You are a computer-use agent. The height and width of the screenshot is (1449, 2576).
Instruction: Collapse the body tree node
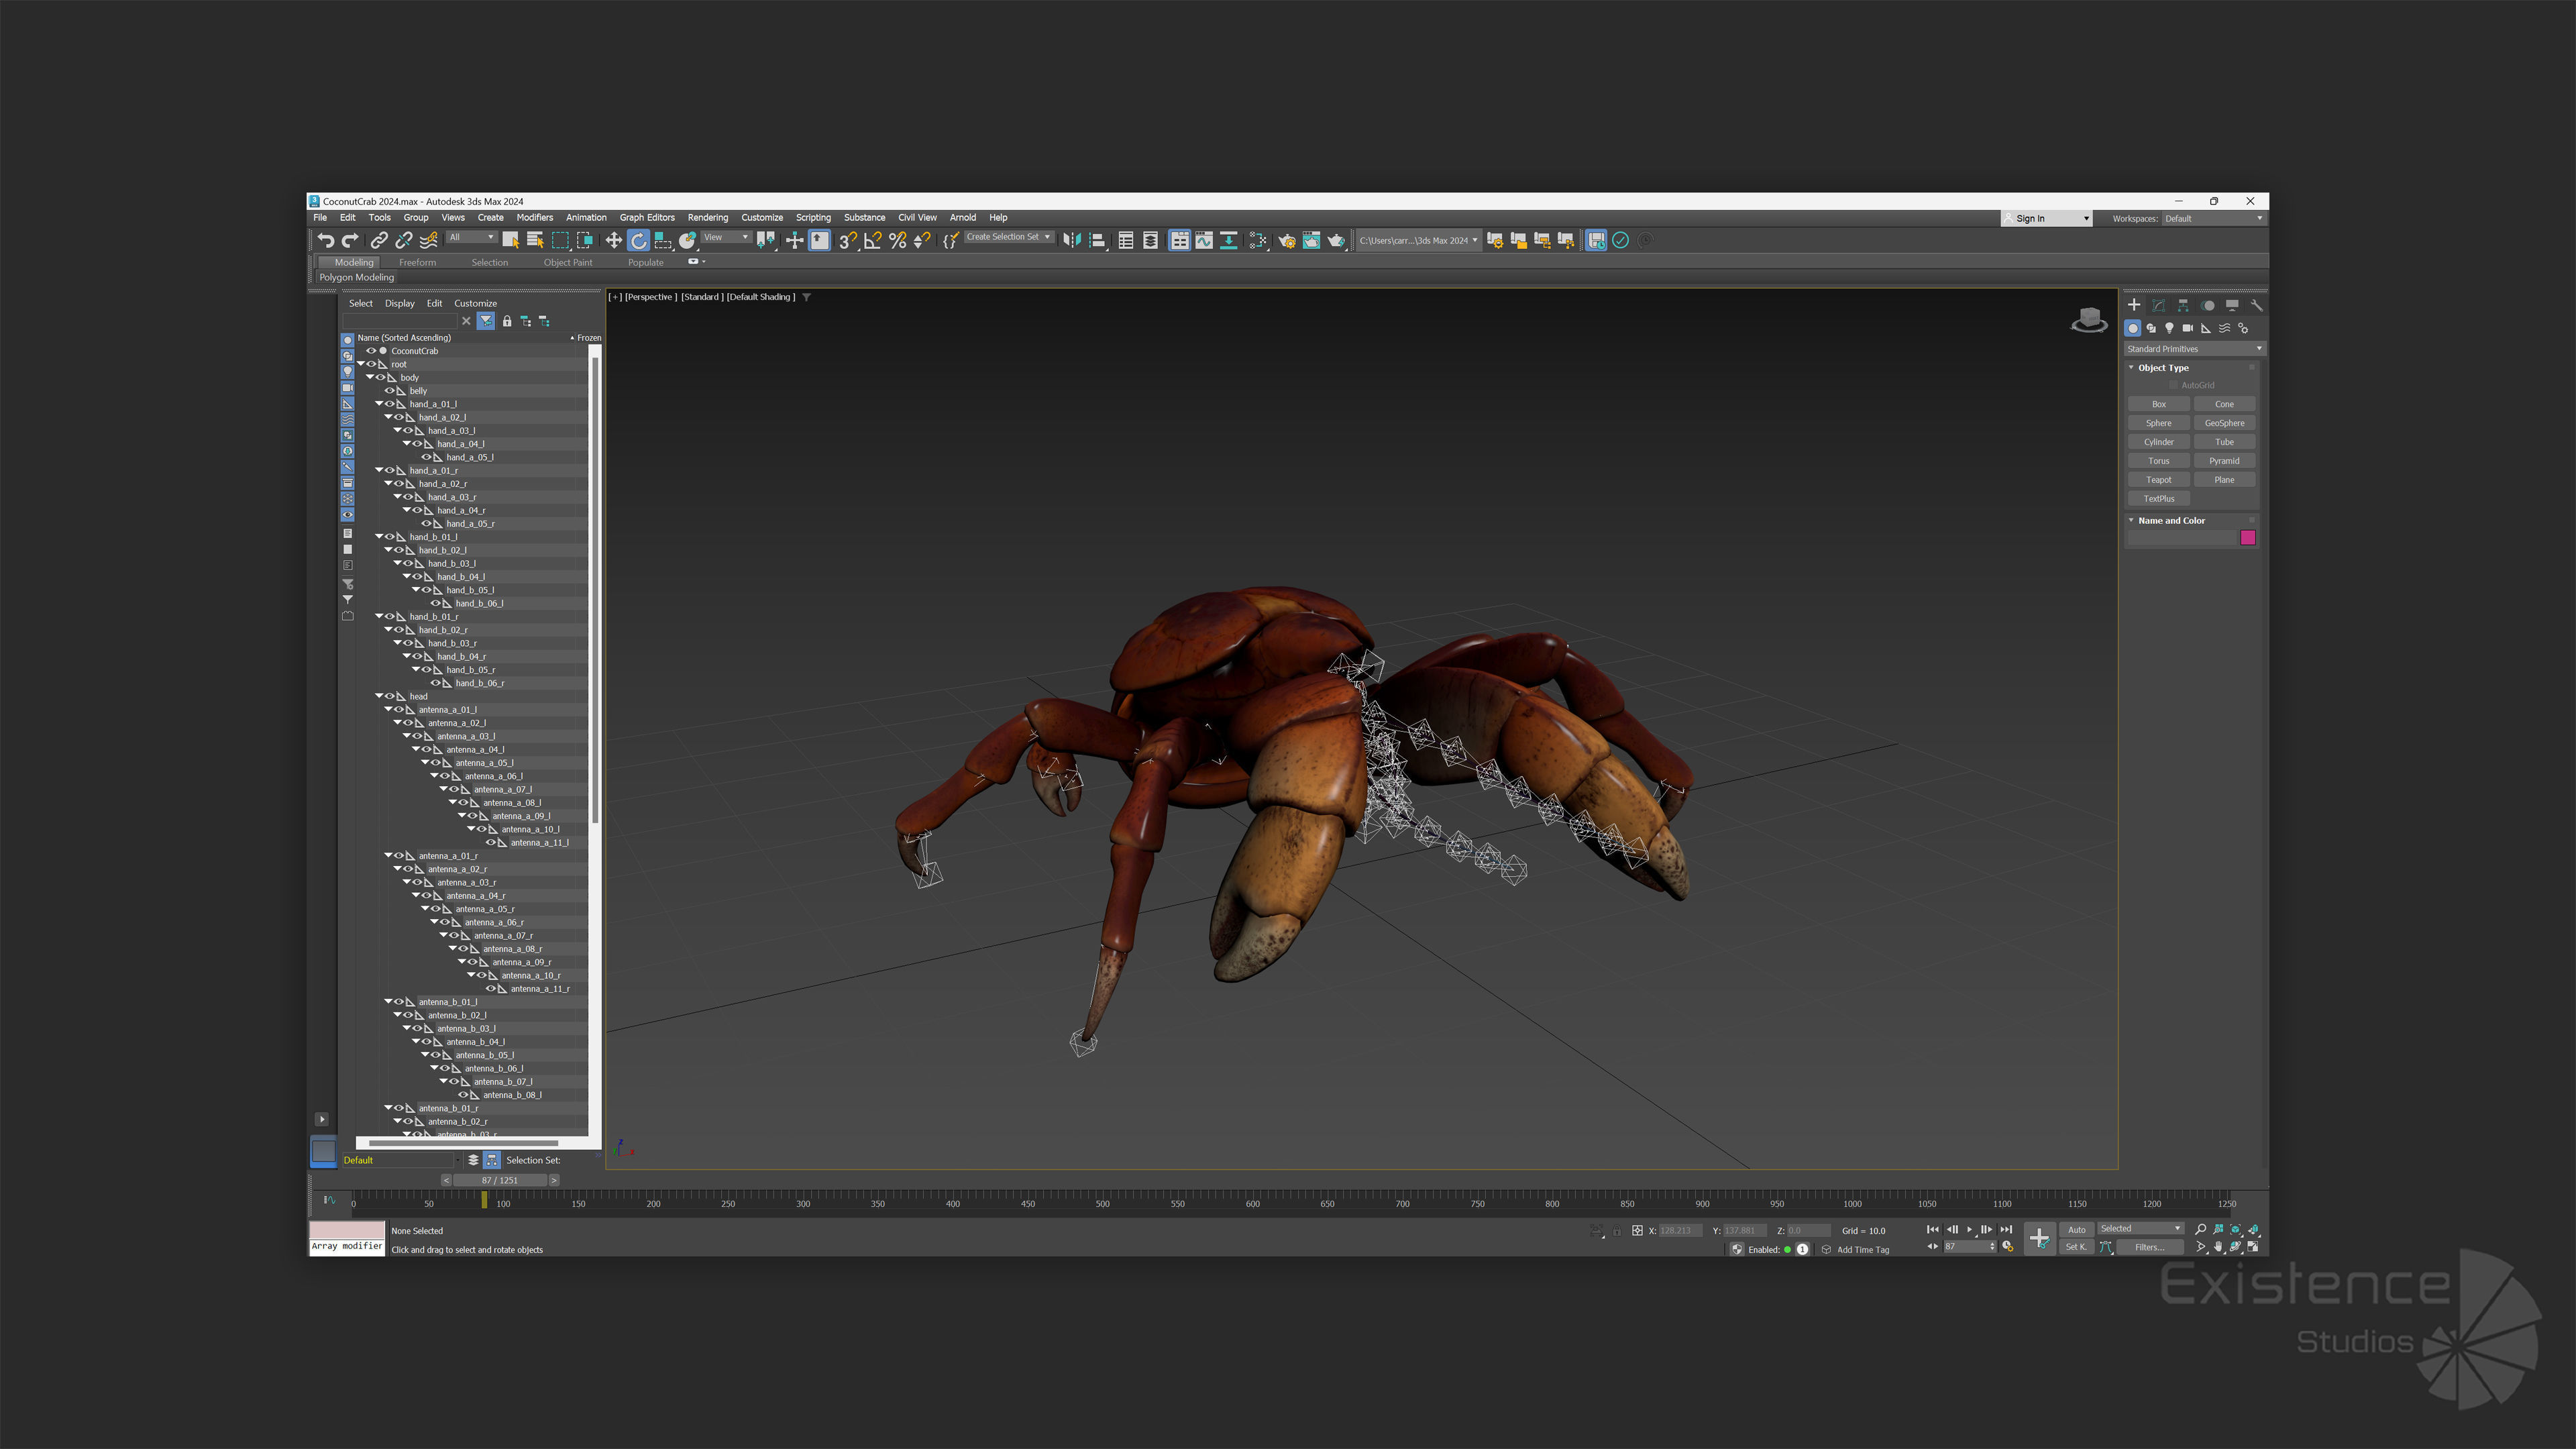pos(370,377)
